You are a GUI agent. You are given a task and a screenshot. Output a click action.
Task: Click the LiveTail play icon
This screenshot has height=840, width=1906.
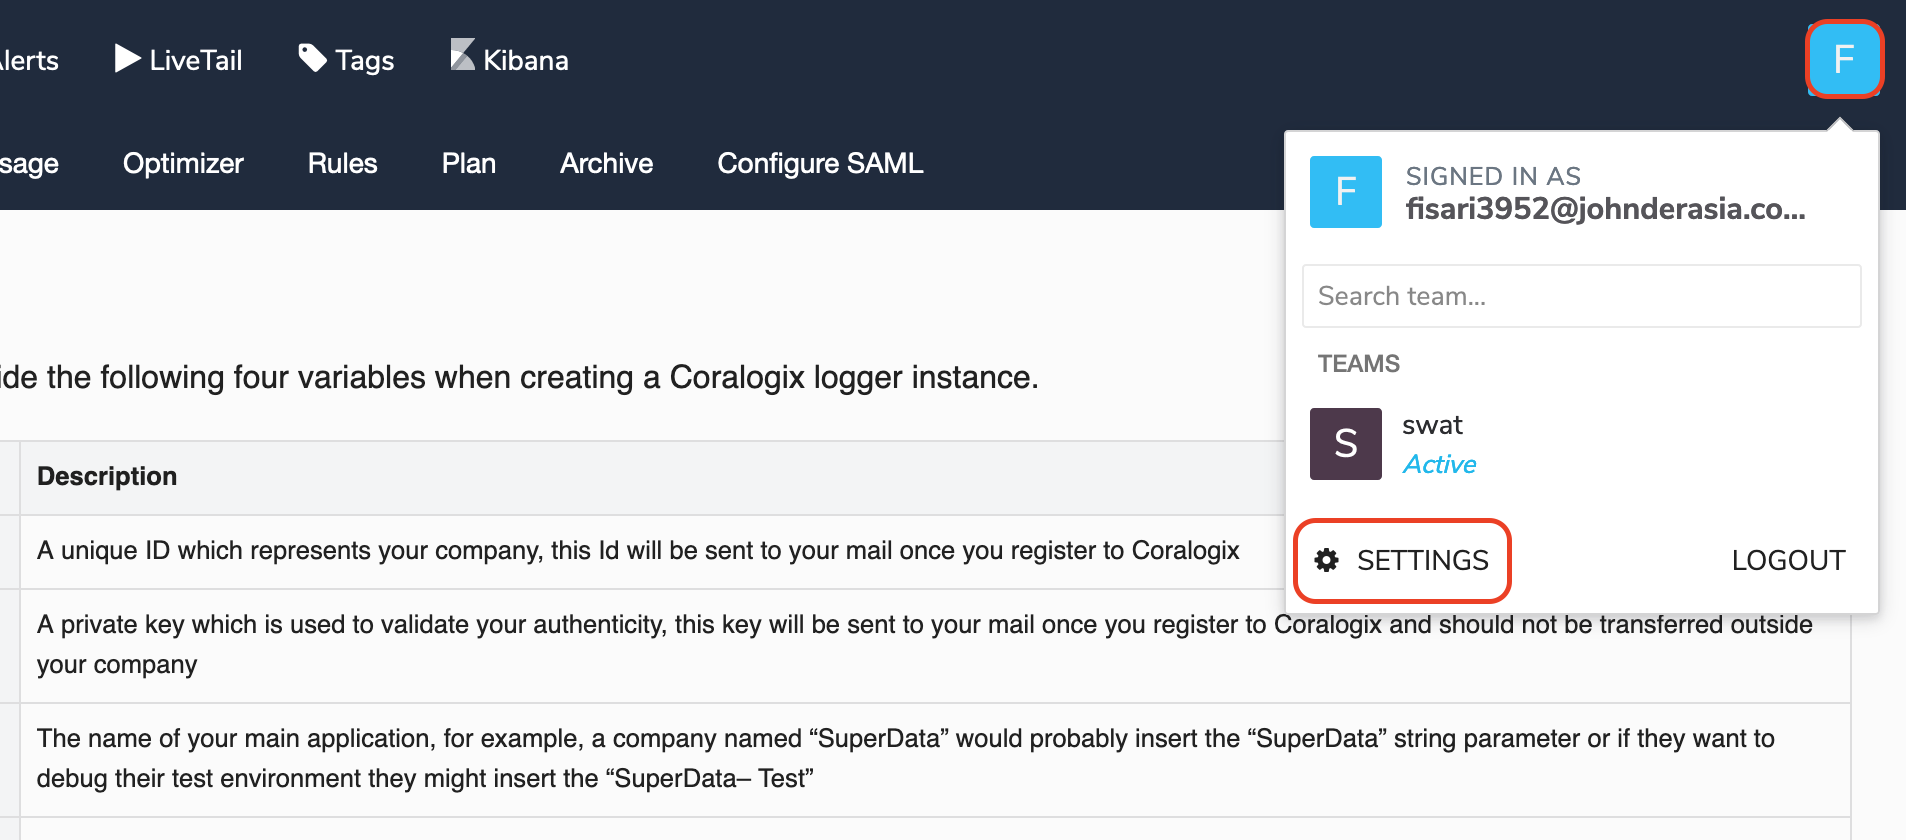click(127, 59)
